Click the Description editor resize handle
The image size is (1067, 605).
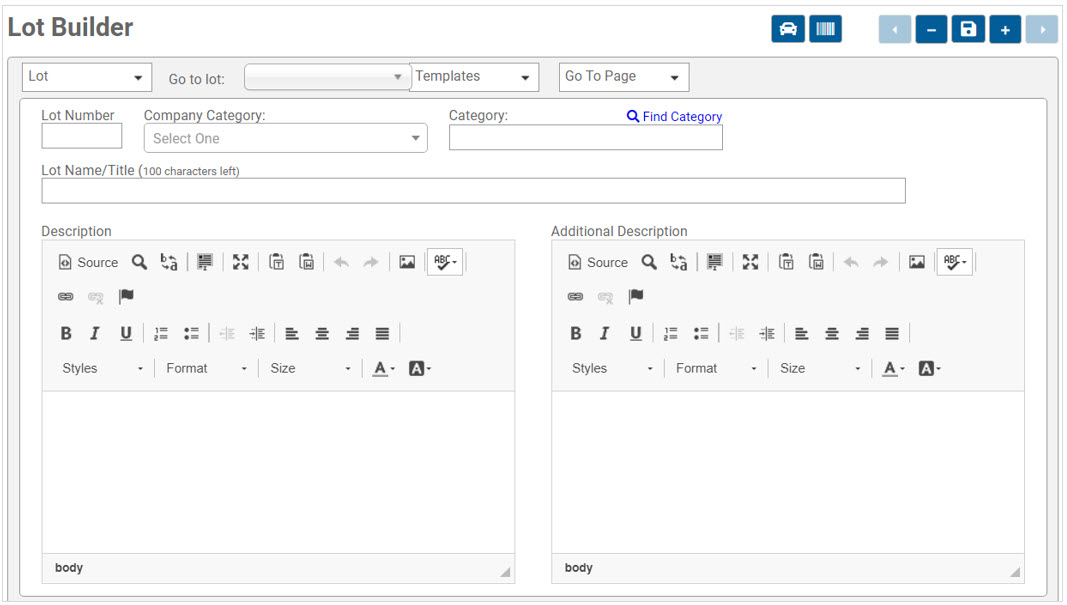coord(505,572)
